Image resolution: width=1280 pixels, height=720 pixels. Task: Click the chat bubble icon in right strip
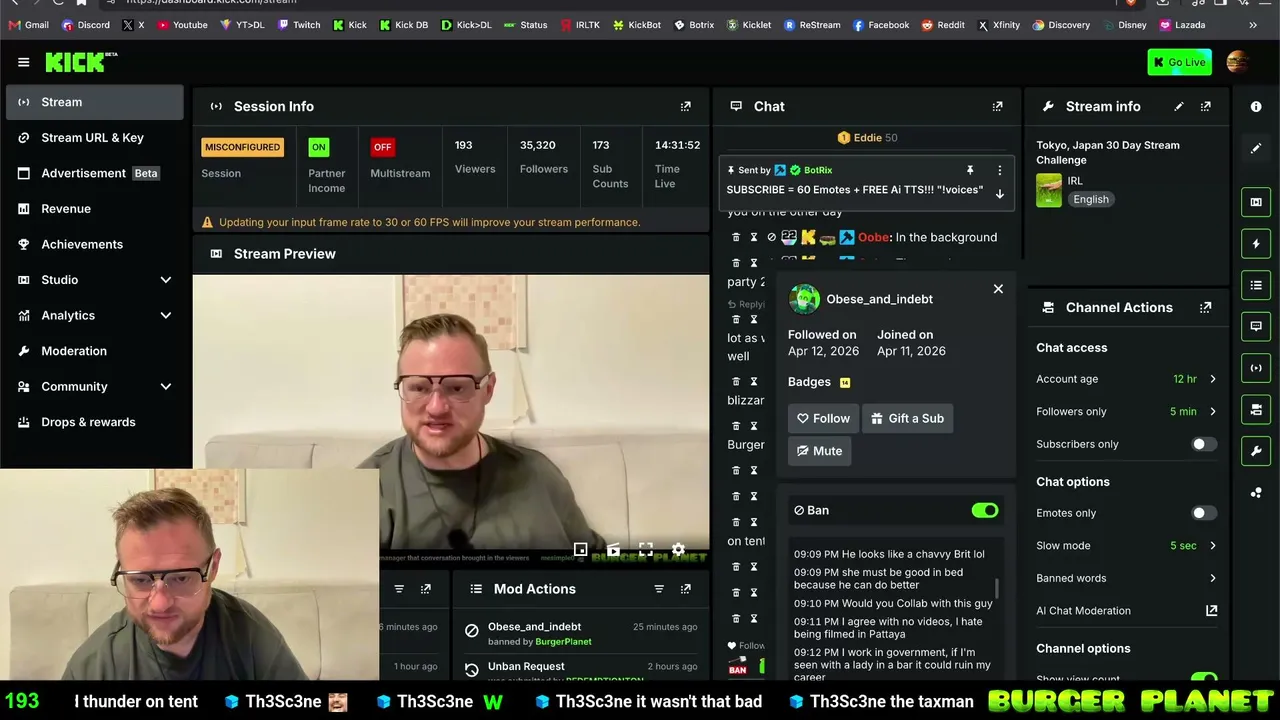pyautogui.click(x=1256, y=326)
